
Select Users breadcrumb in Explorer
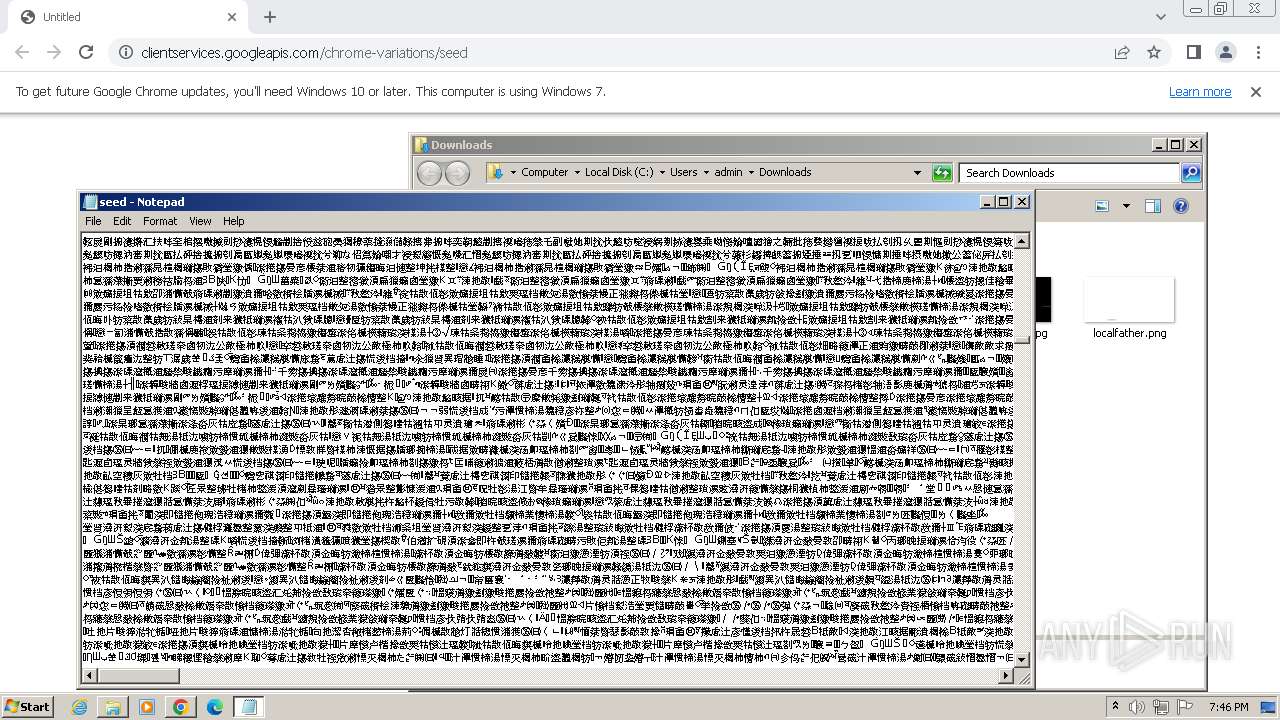[684, 172]
